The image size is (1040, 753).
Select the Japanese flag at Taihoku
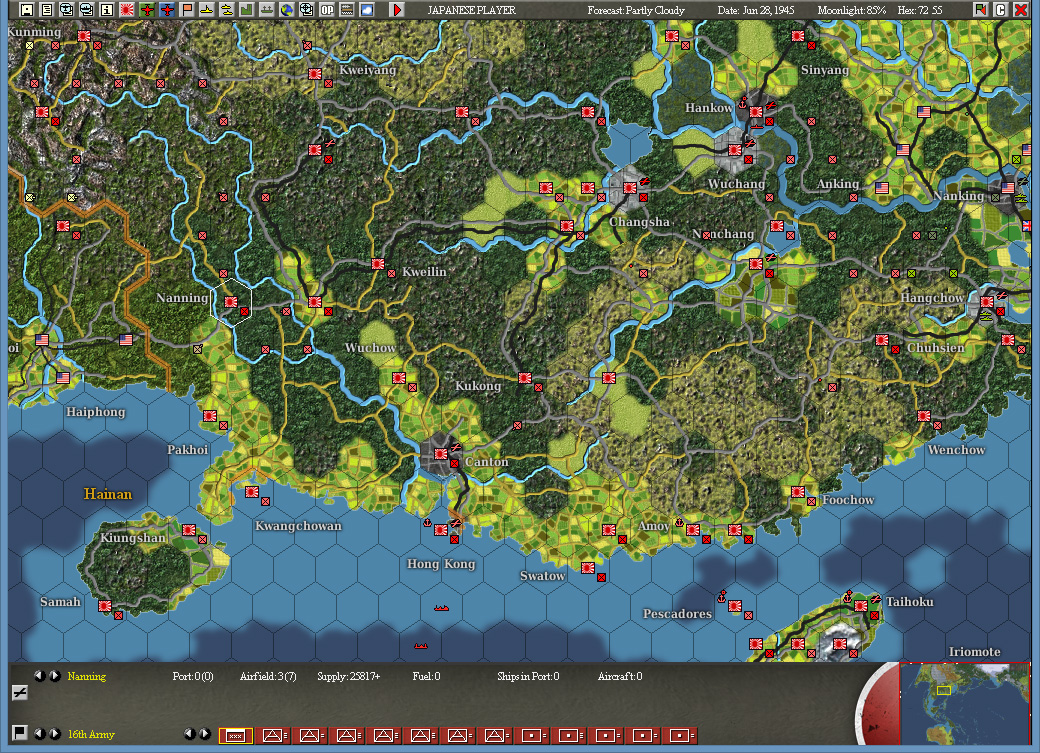(x=861, y=606)
